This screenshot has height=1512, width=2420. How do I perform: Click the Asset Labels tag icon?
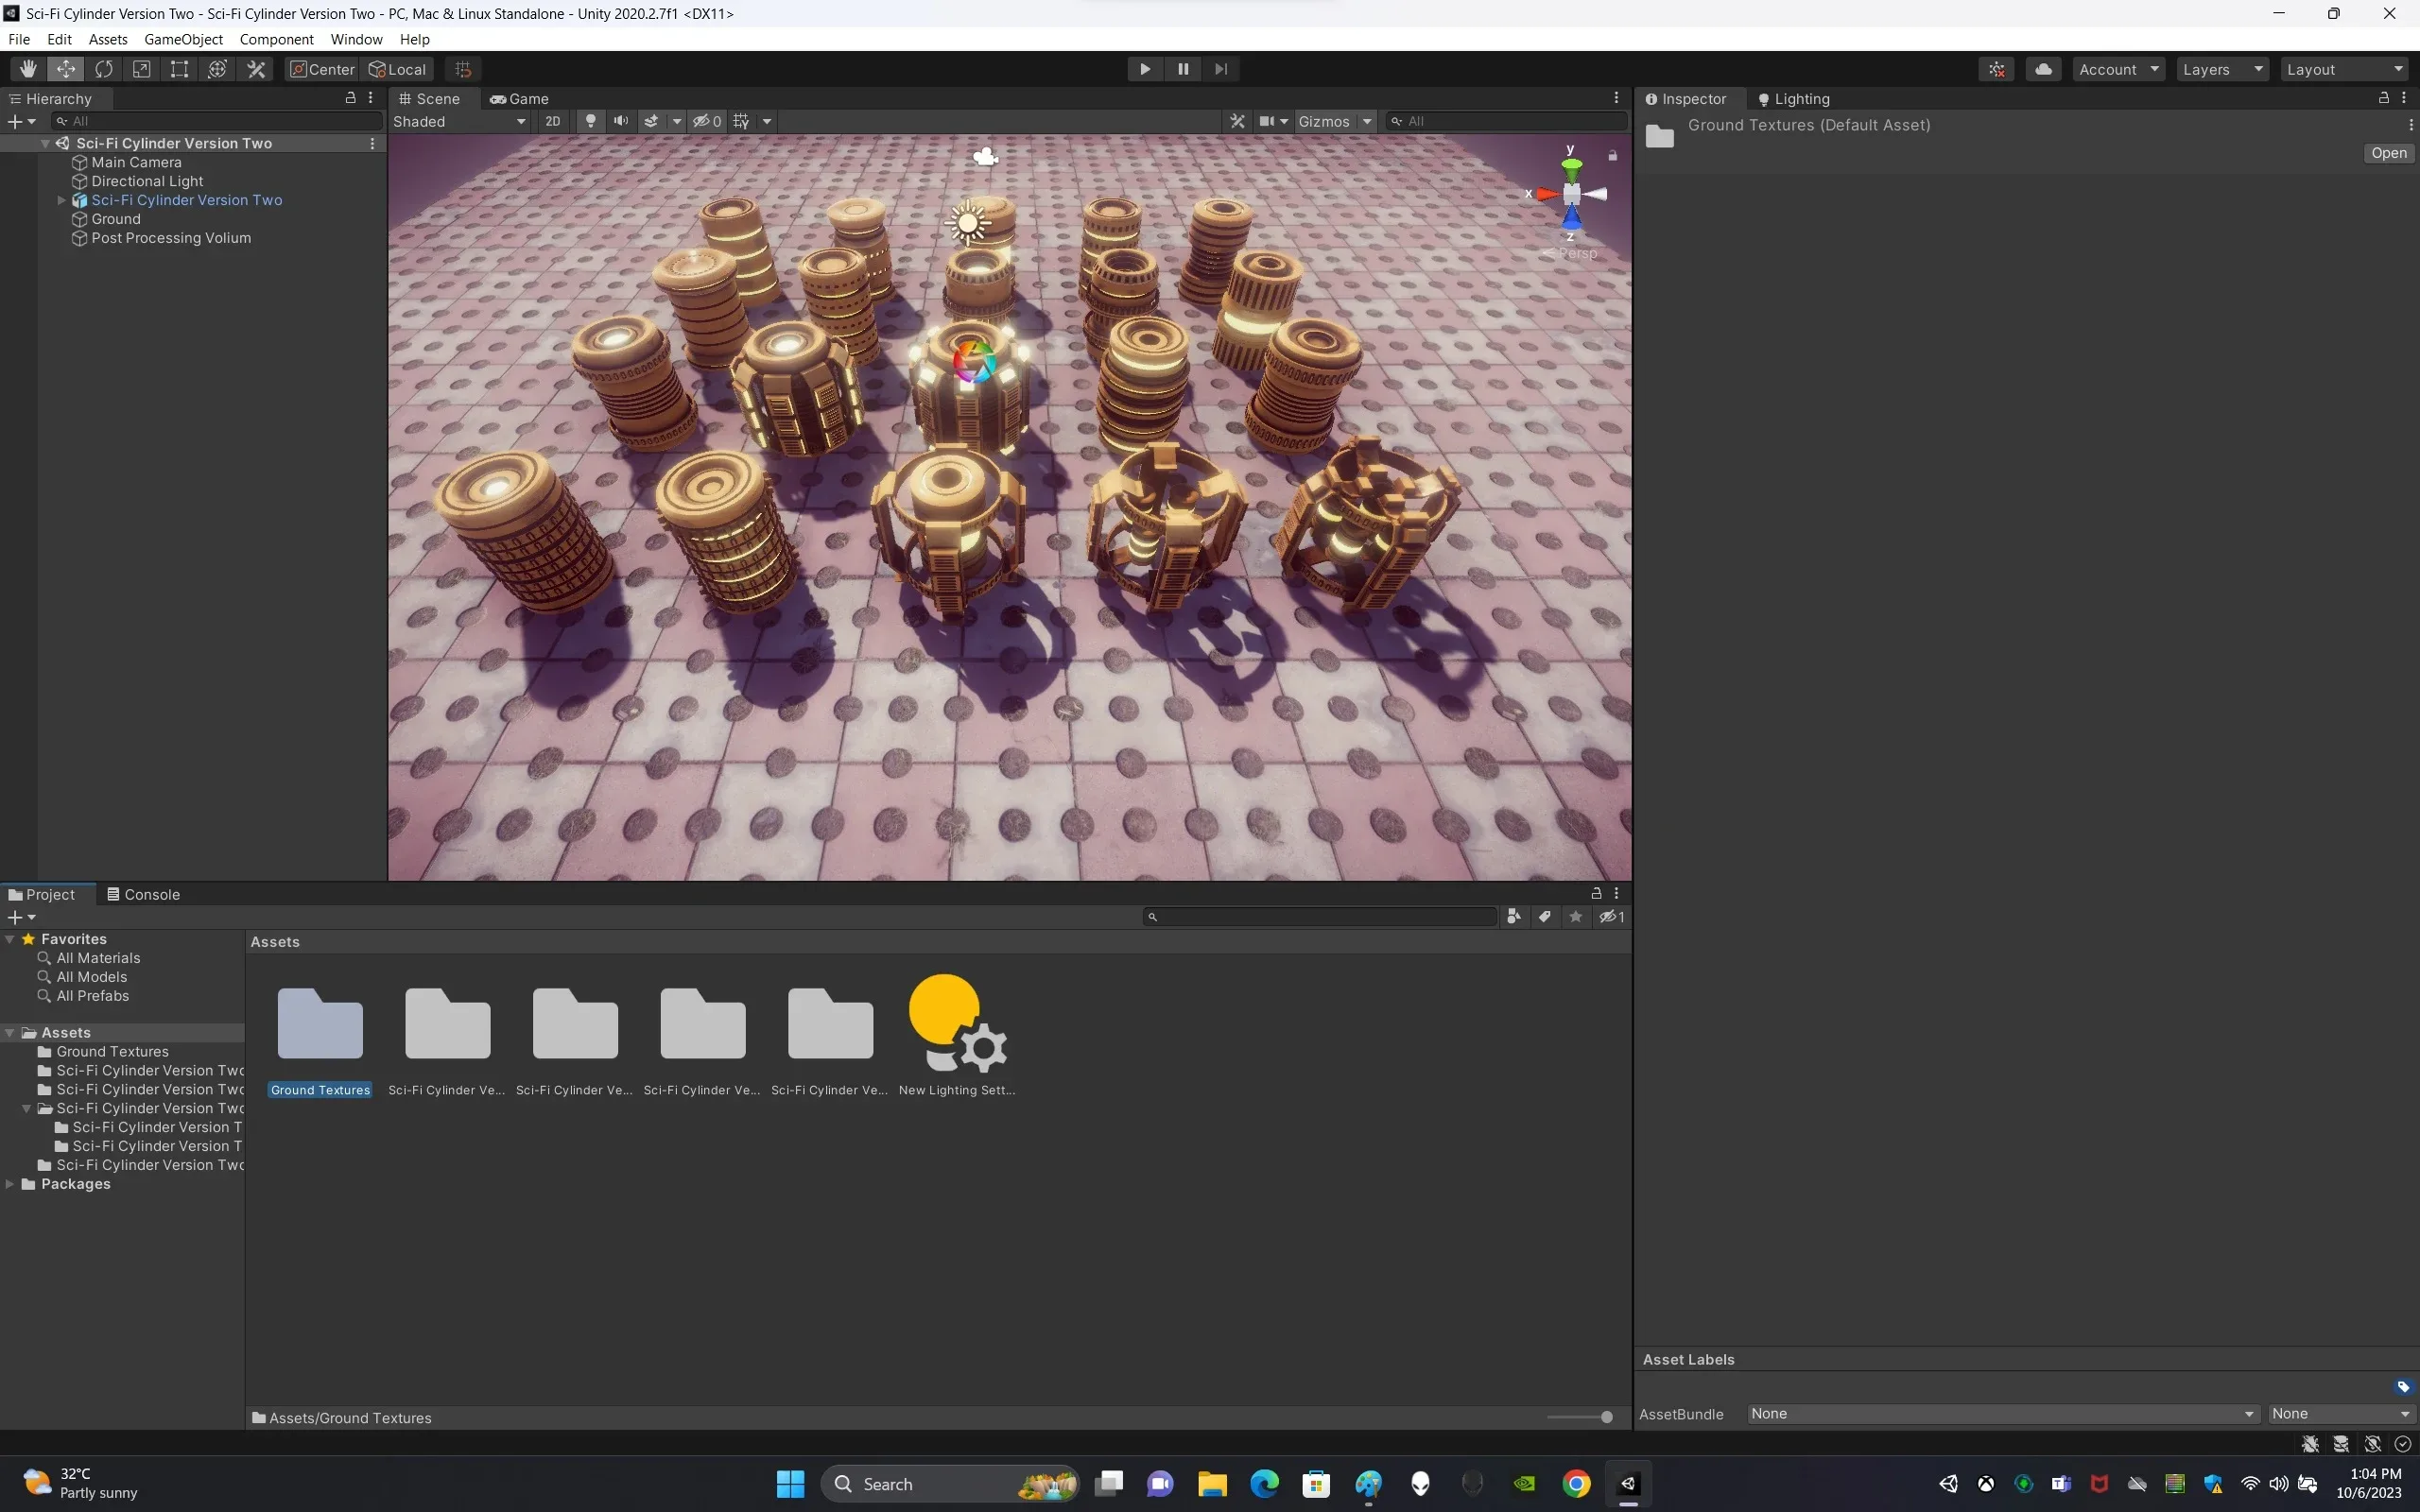(2403, 1387)
